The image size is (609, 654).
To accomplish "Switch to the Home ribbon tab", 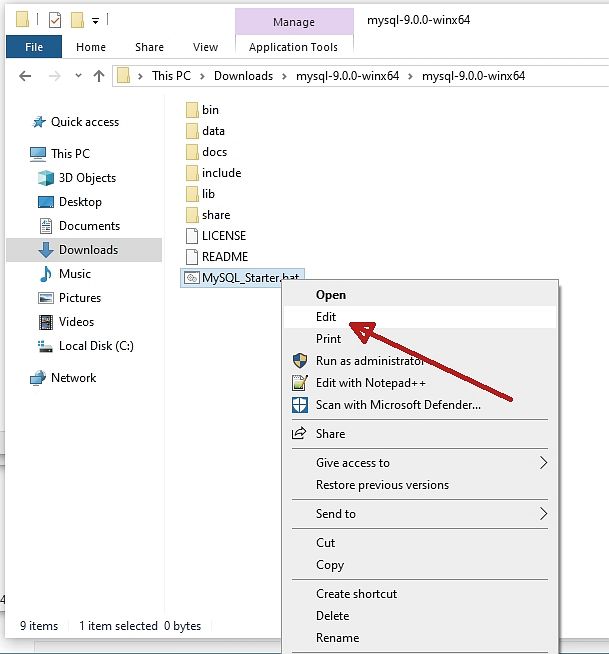I will click(x=91, y=47).
